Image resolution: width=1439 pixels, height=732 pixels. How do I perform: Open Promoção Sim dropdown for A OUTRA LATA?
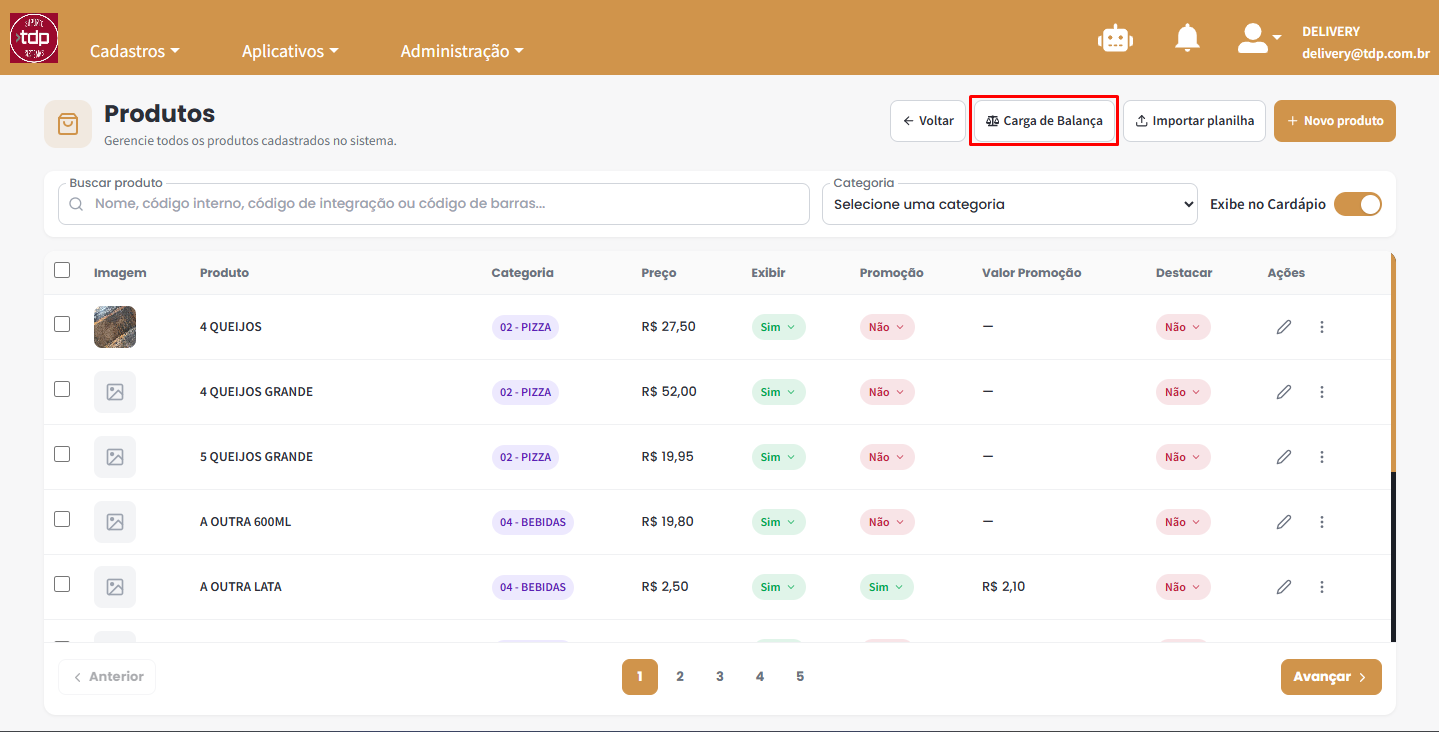pos(887,587)
